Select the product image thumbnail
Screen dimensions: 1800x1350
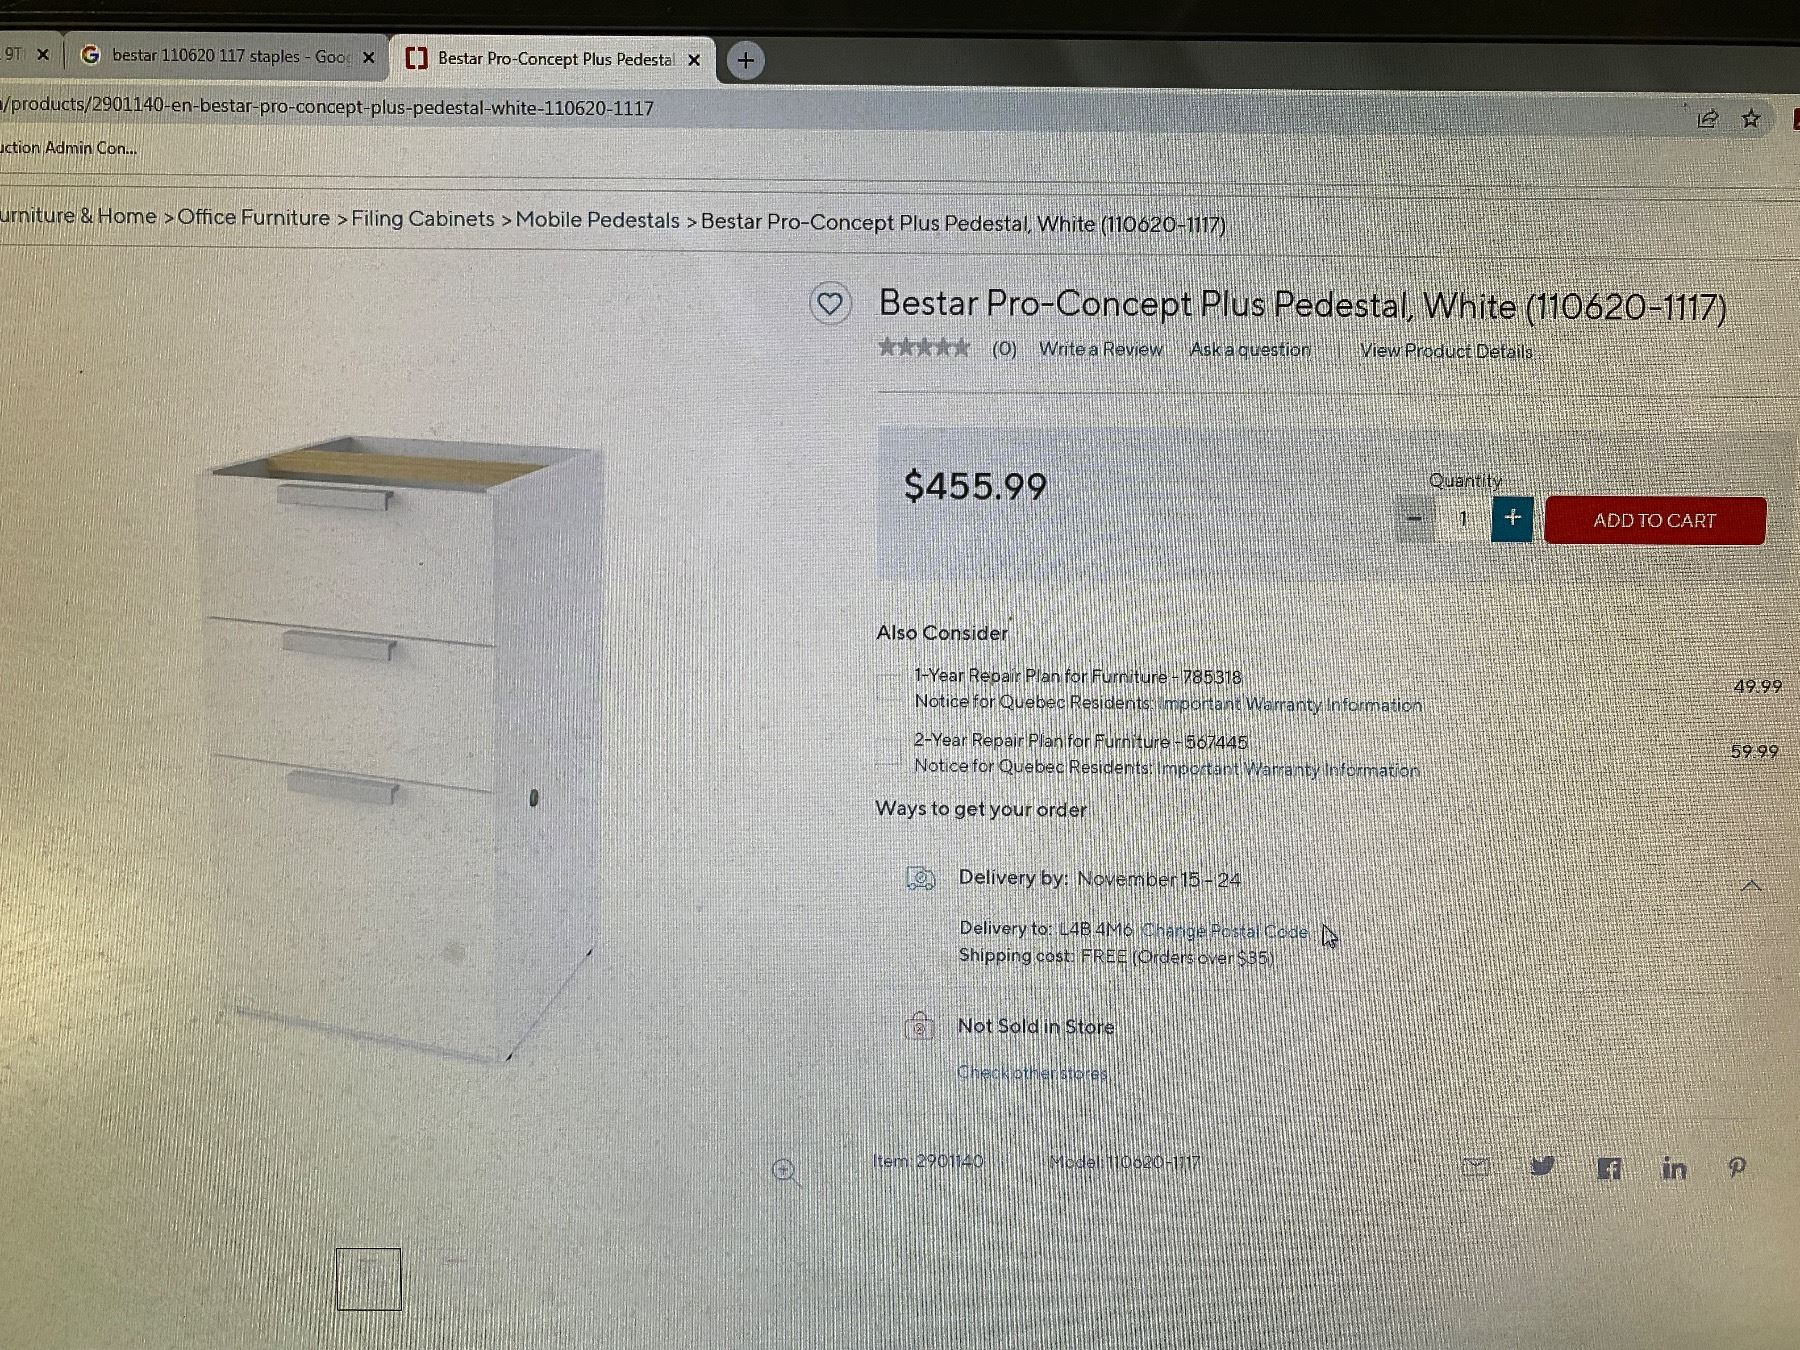(368, 1279)
